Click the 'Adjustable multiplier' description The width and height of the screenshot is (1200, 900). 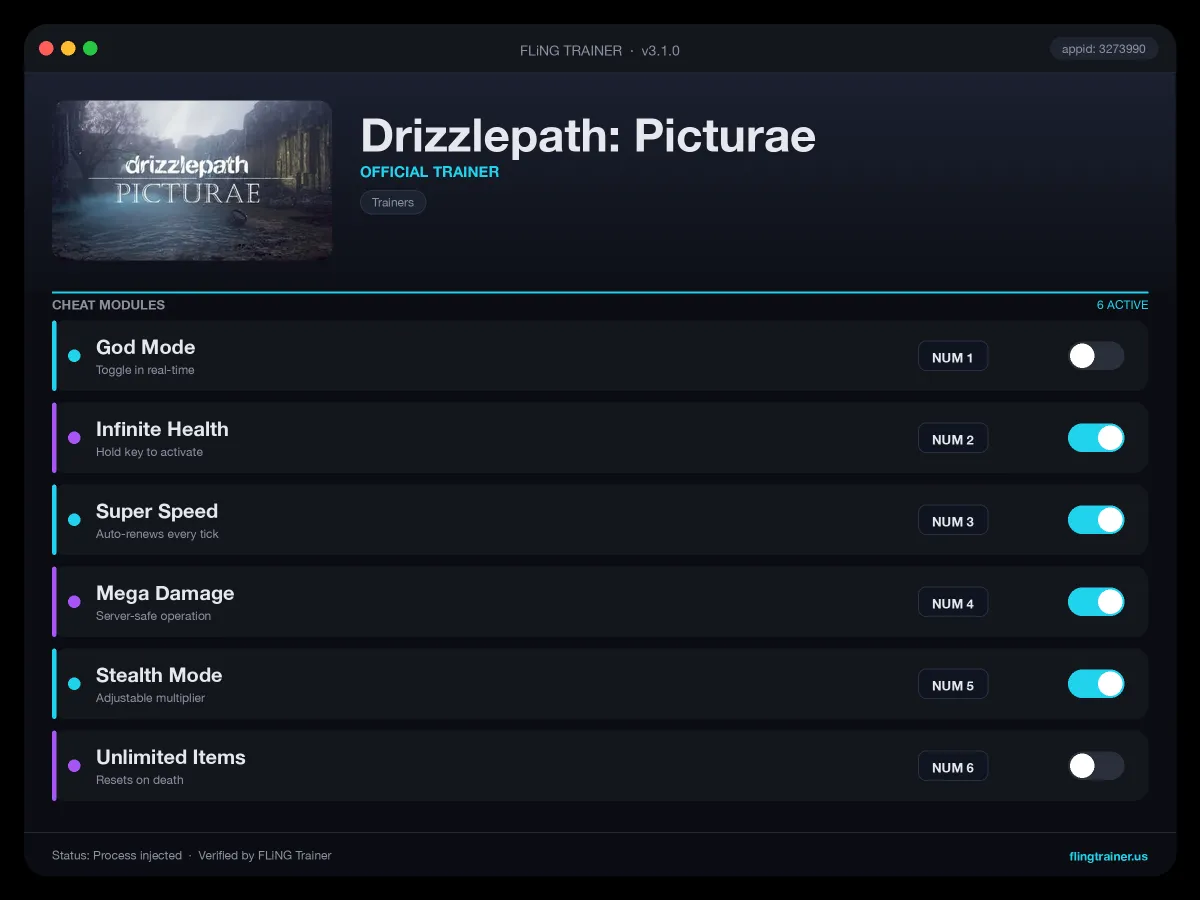pos(150,698)
